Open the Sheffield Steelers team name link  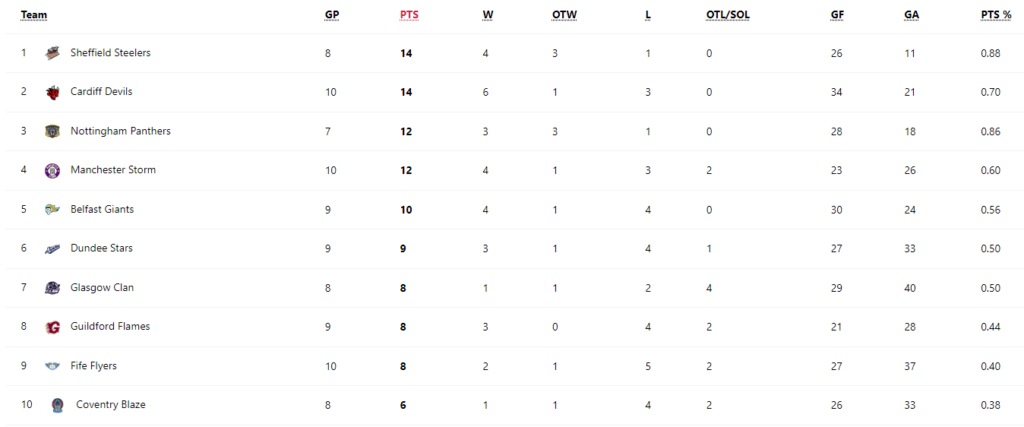(110, 53)
